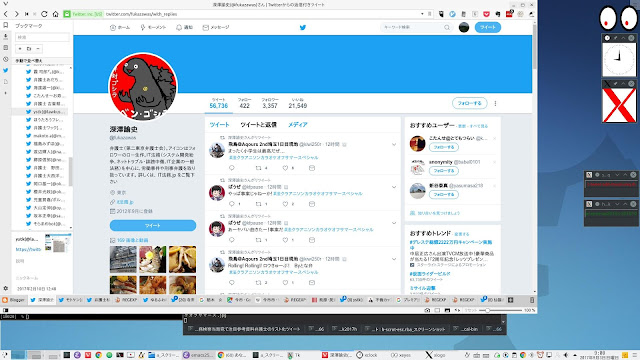Open the モーメント navigation item

tap(153, 27)
